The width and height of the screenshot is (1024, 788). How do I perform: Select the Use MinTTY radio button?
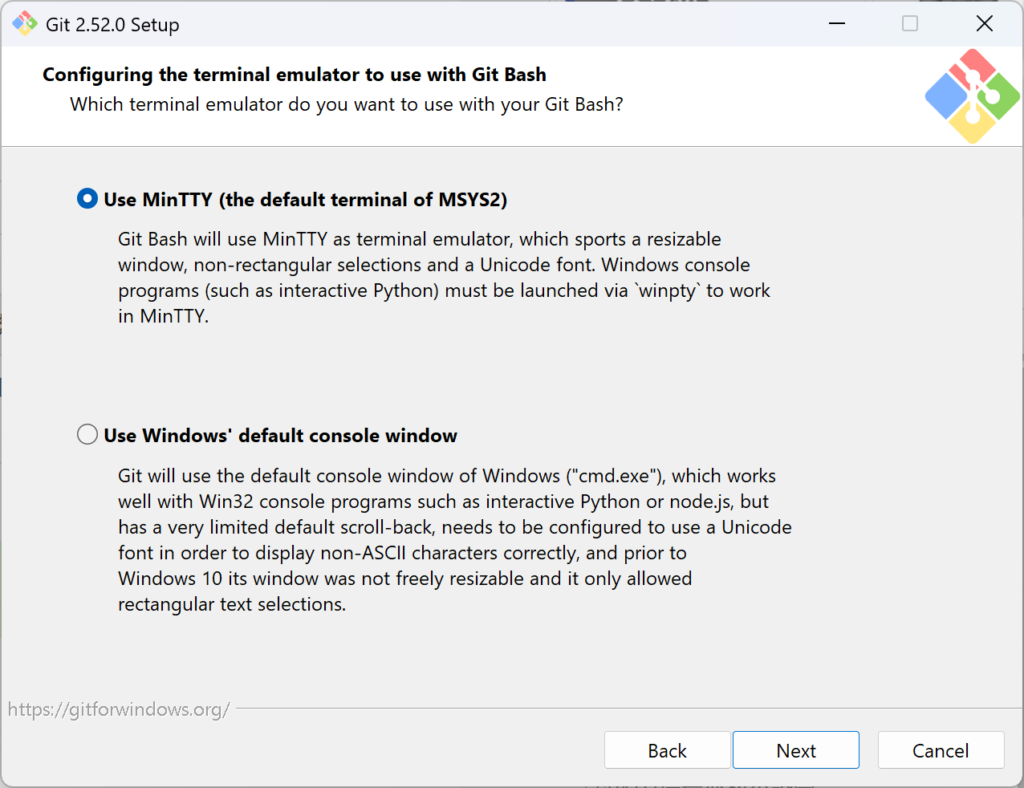87,199
